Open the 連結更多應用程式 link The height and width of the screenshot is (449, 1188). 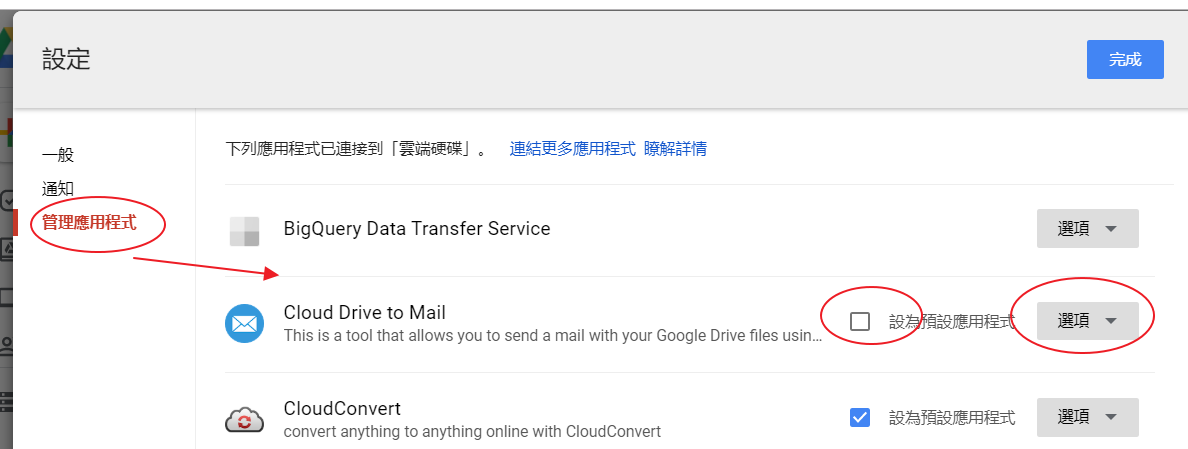tap(572, 149)
